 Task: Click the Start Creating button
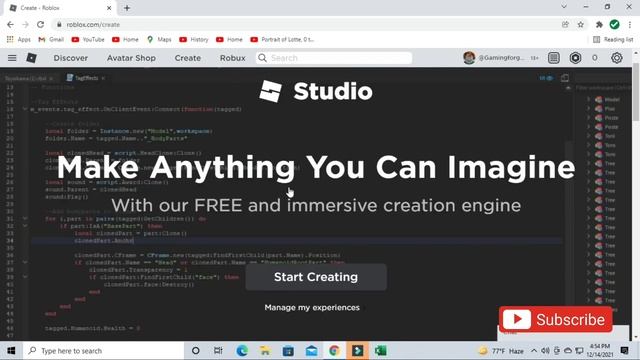point(316,277)
